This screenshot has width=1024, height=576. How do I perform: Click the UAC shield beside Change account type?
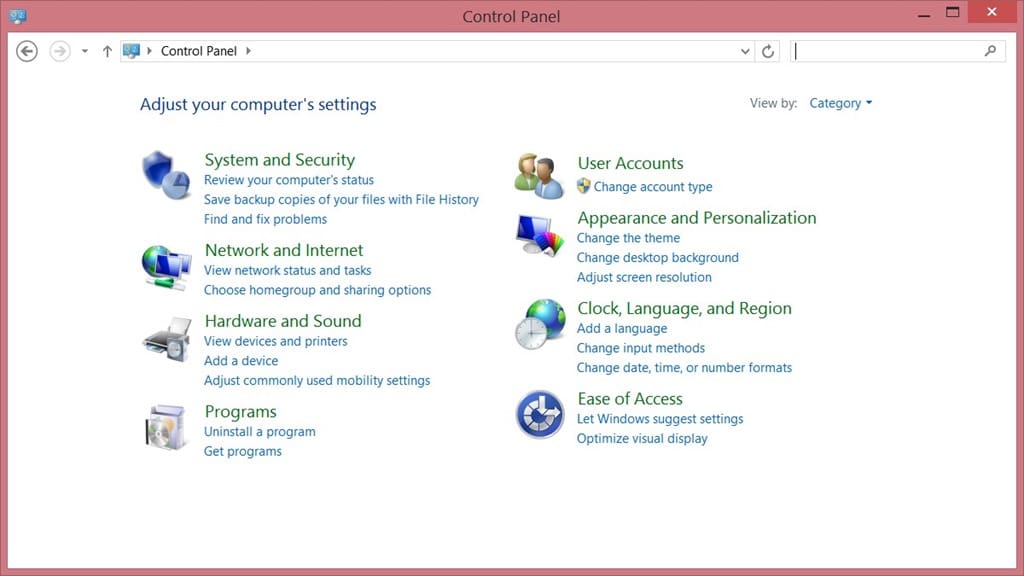tap(583, 186)
